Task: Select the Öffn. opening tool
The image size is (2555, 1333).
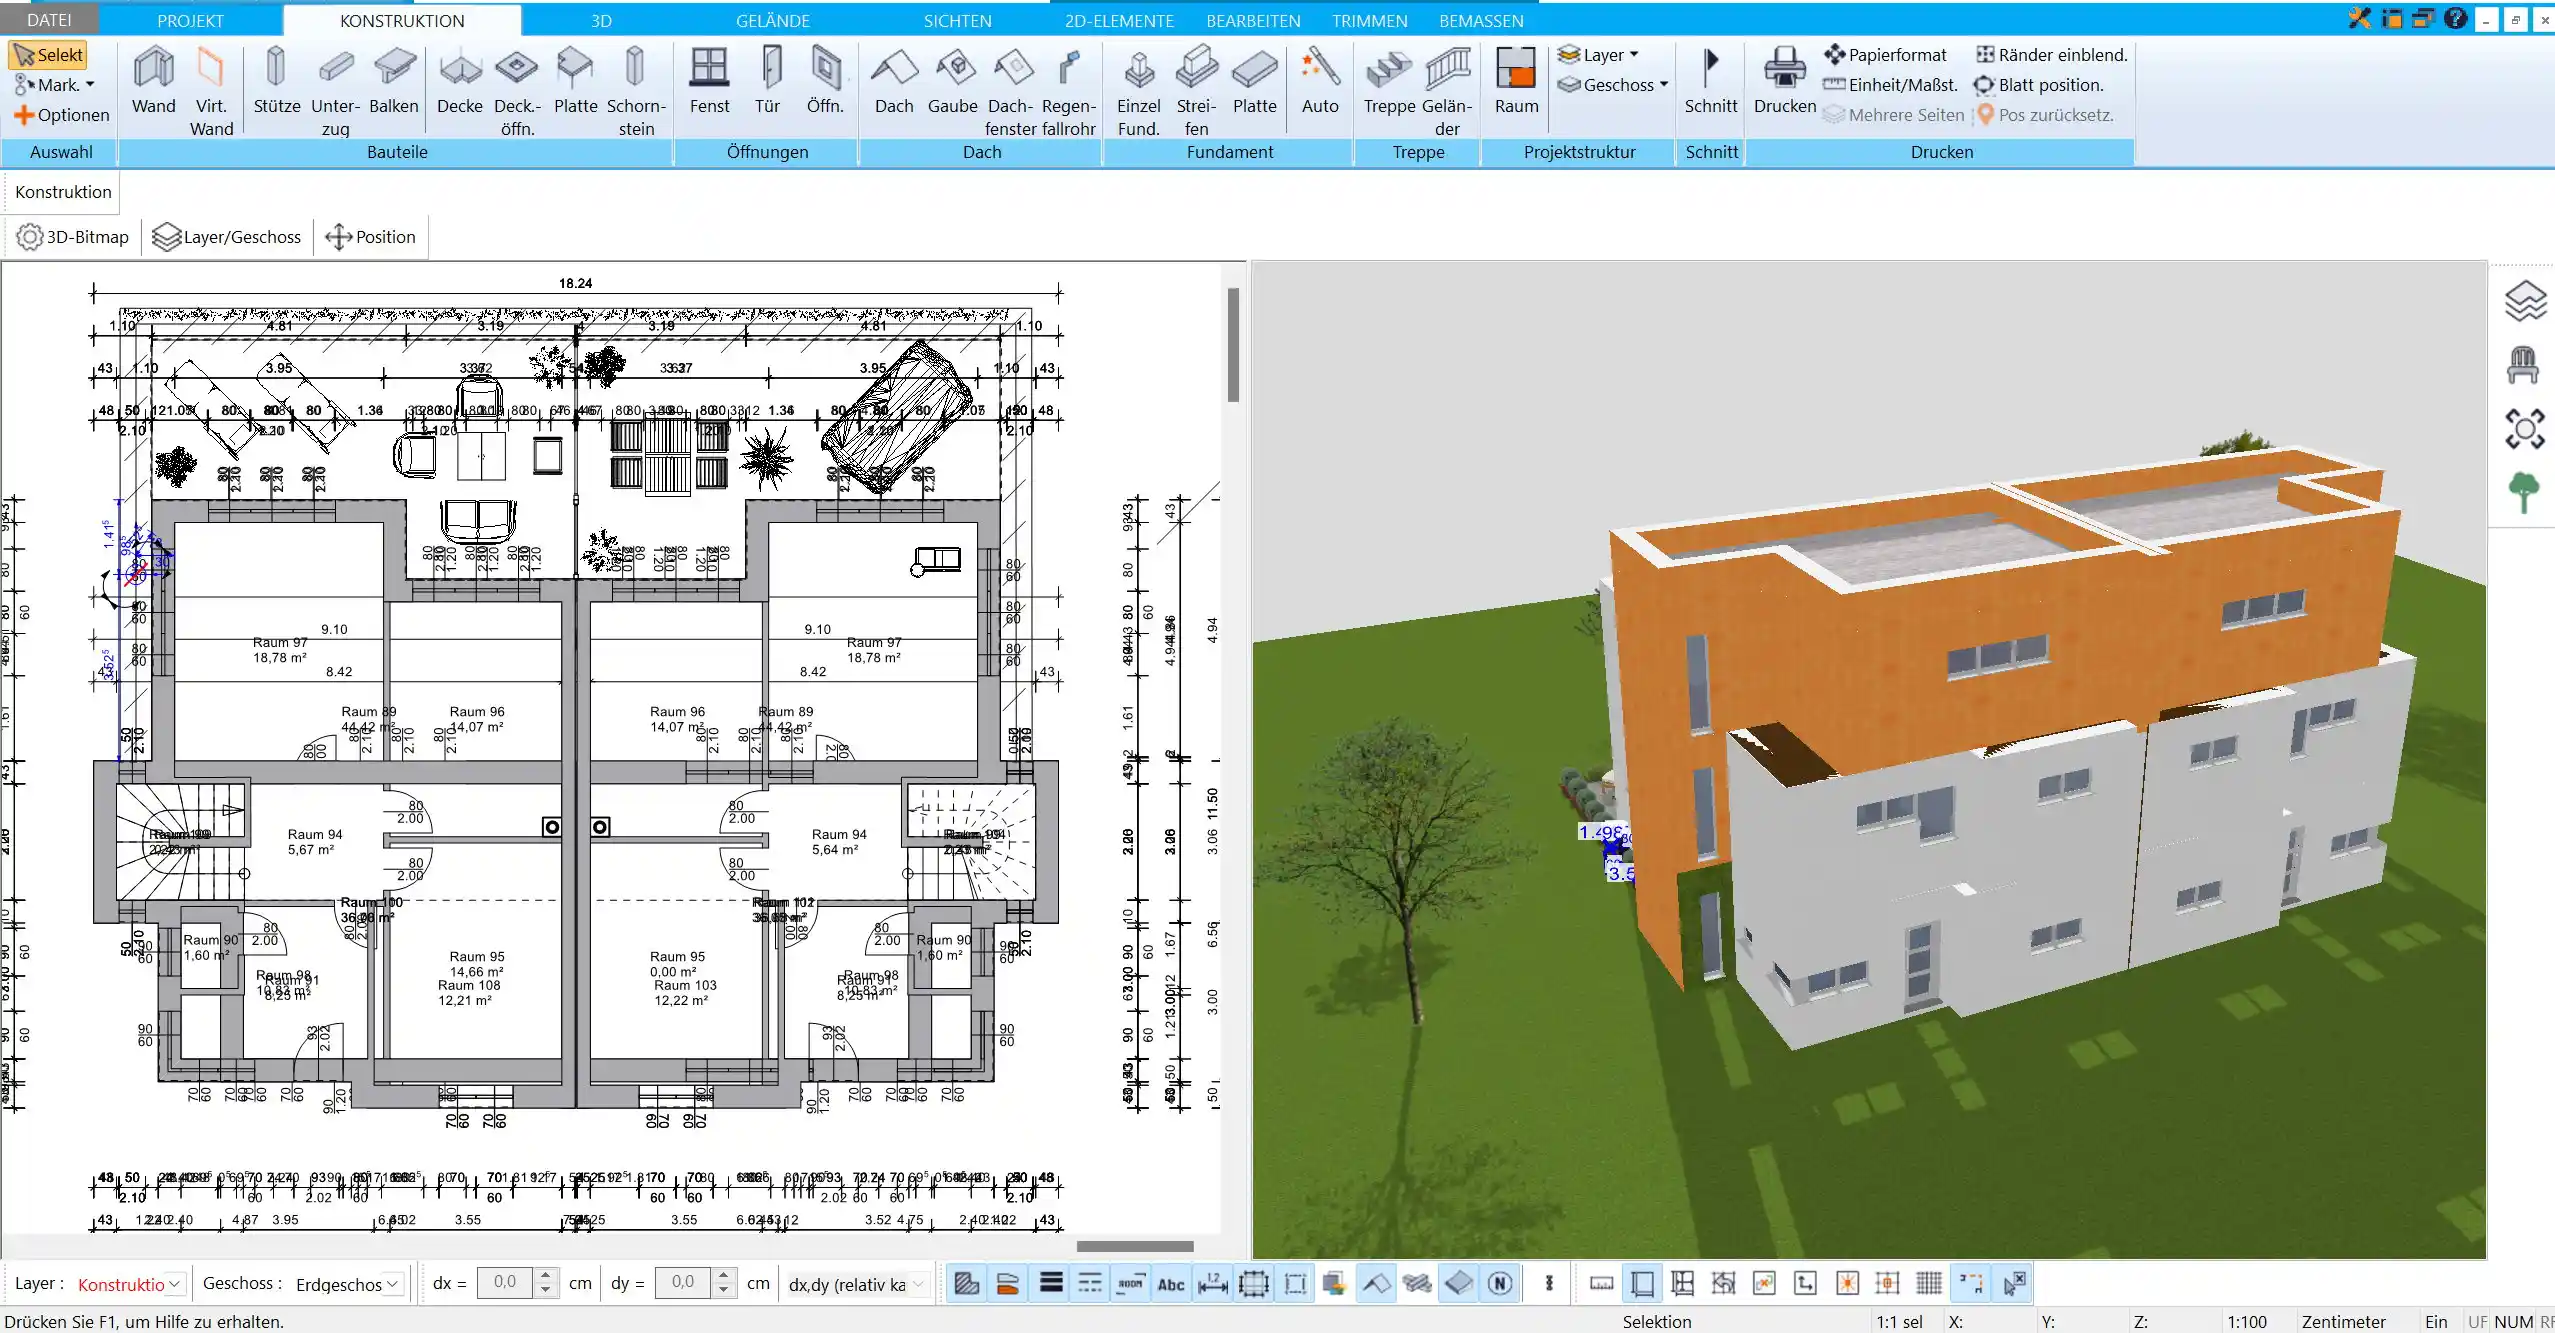Action: point(825,81)
